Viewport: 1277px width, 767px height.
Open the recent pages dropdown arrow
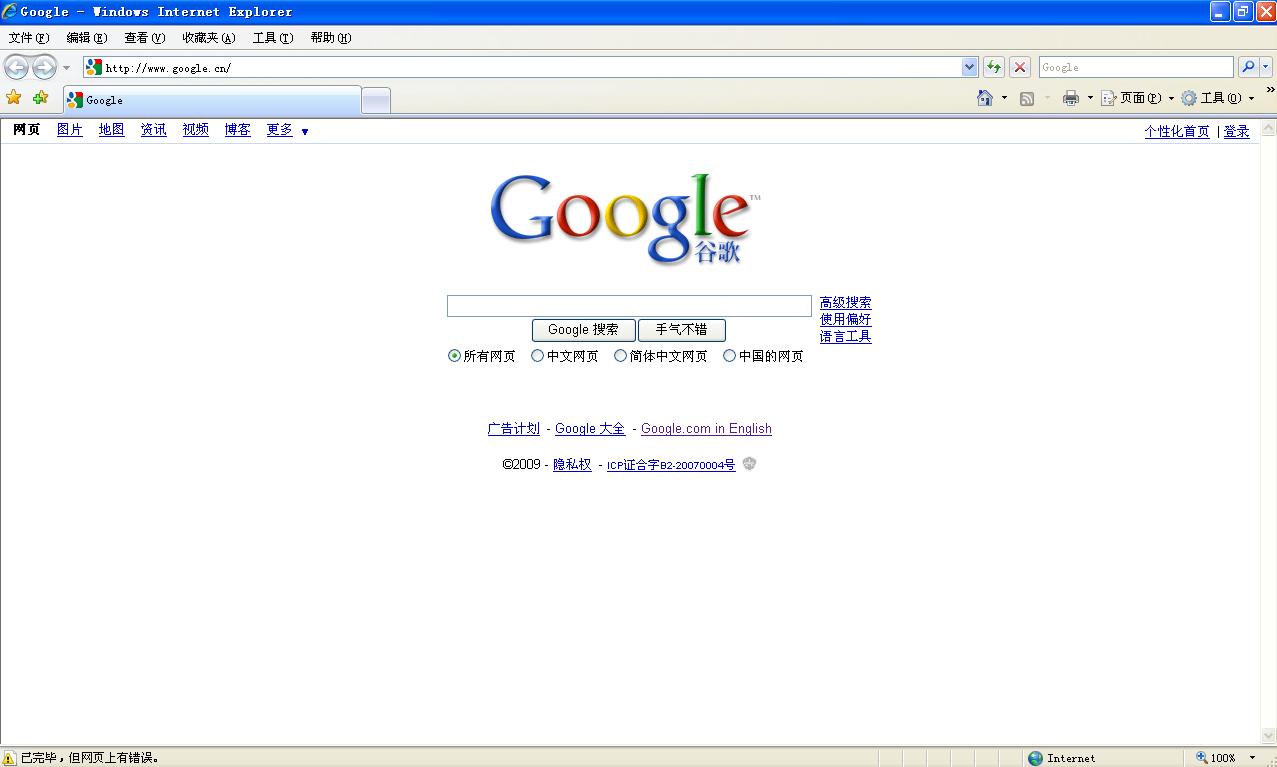click(x=67, y=68)
